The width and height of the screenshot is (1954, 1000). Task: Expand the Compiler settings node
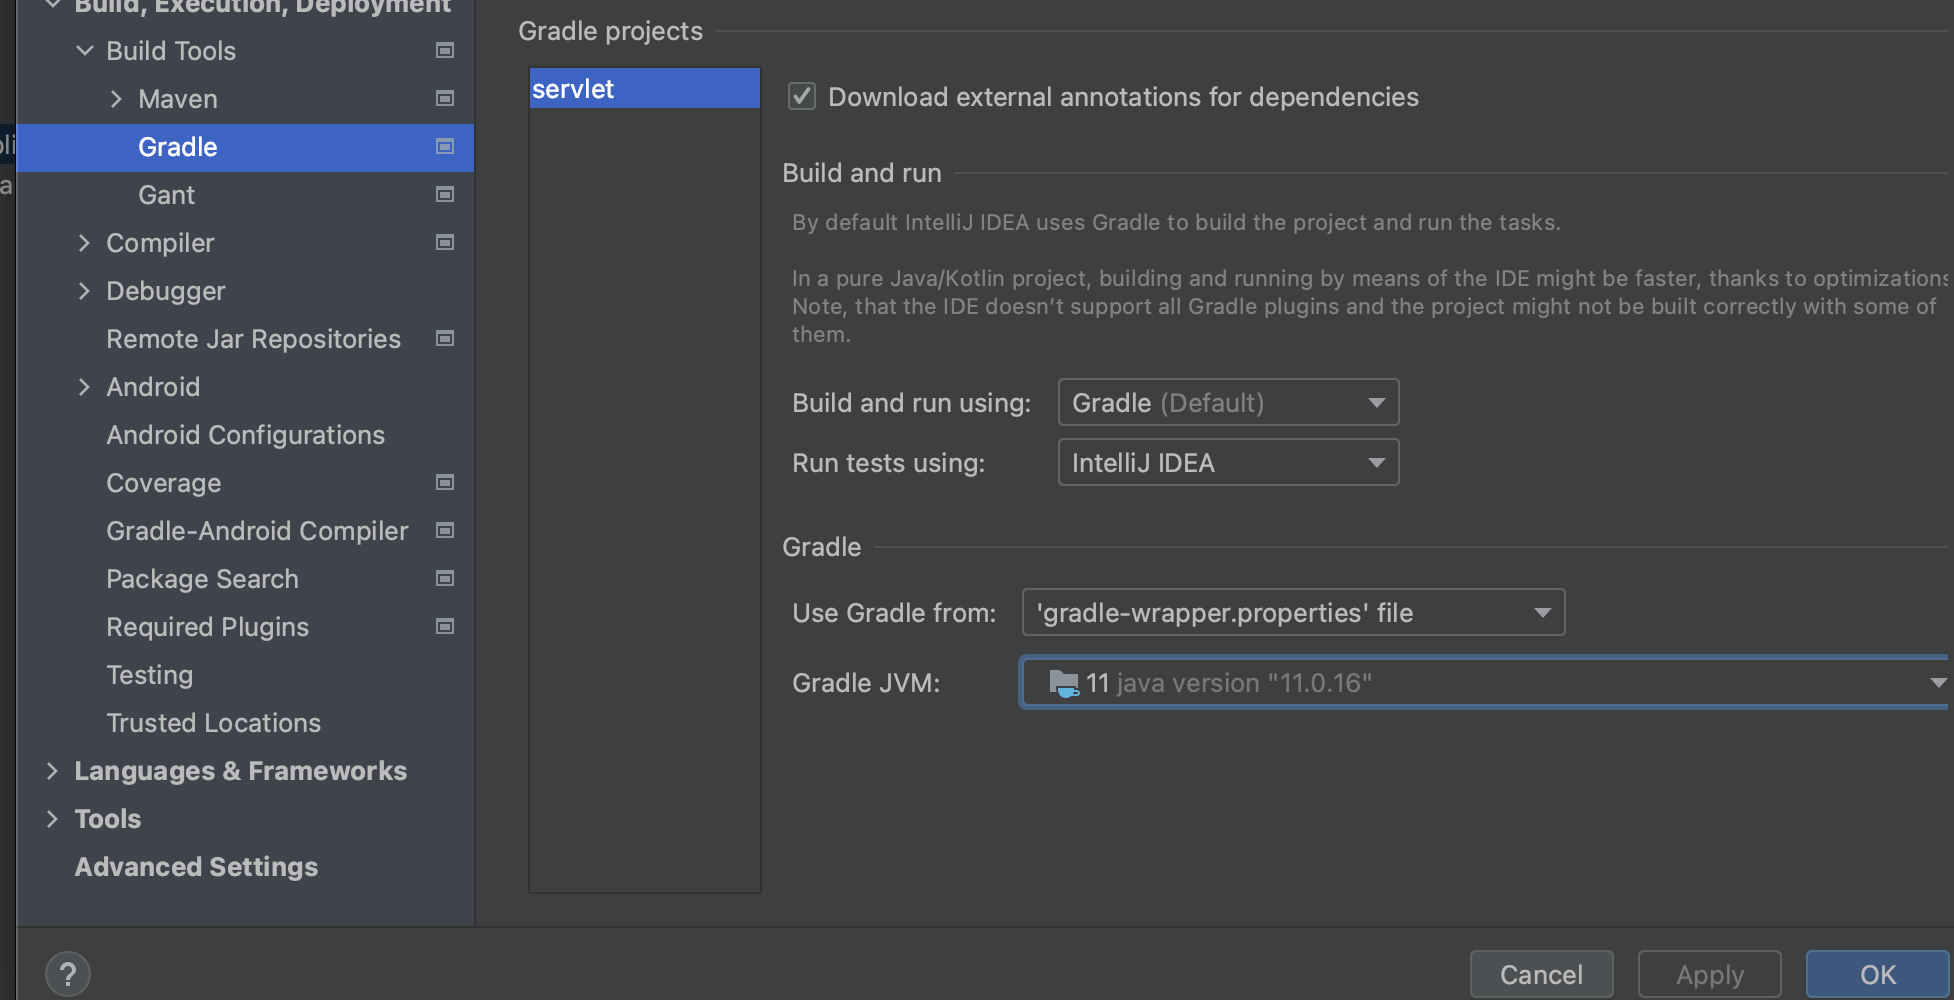coord(85,242)
